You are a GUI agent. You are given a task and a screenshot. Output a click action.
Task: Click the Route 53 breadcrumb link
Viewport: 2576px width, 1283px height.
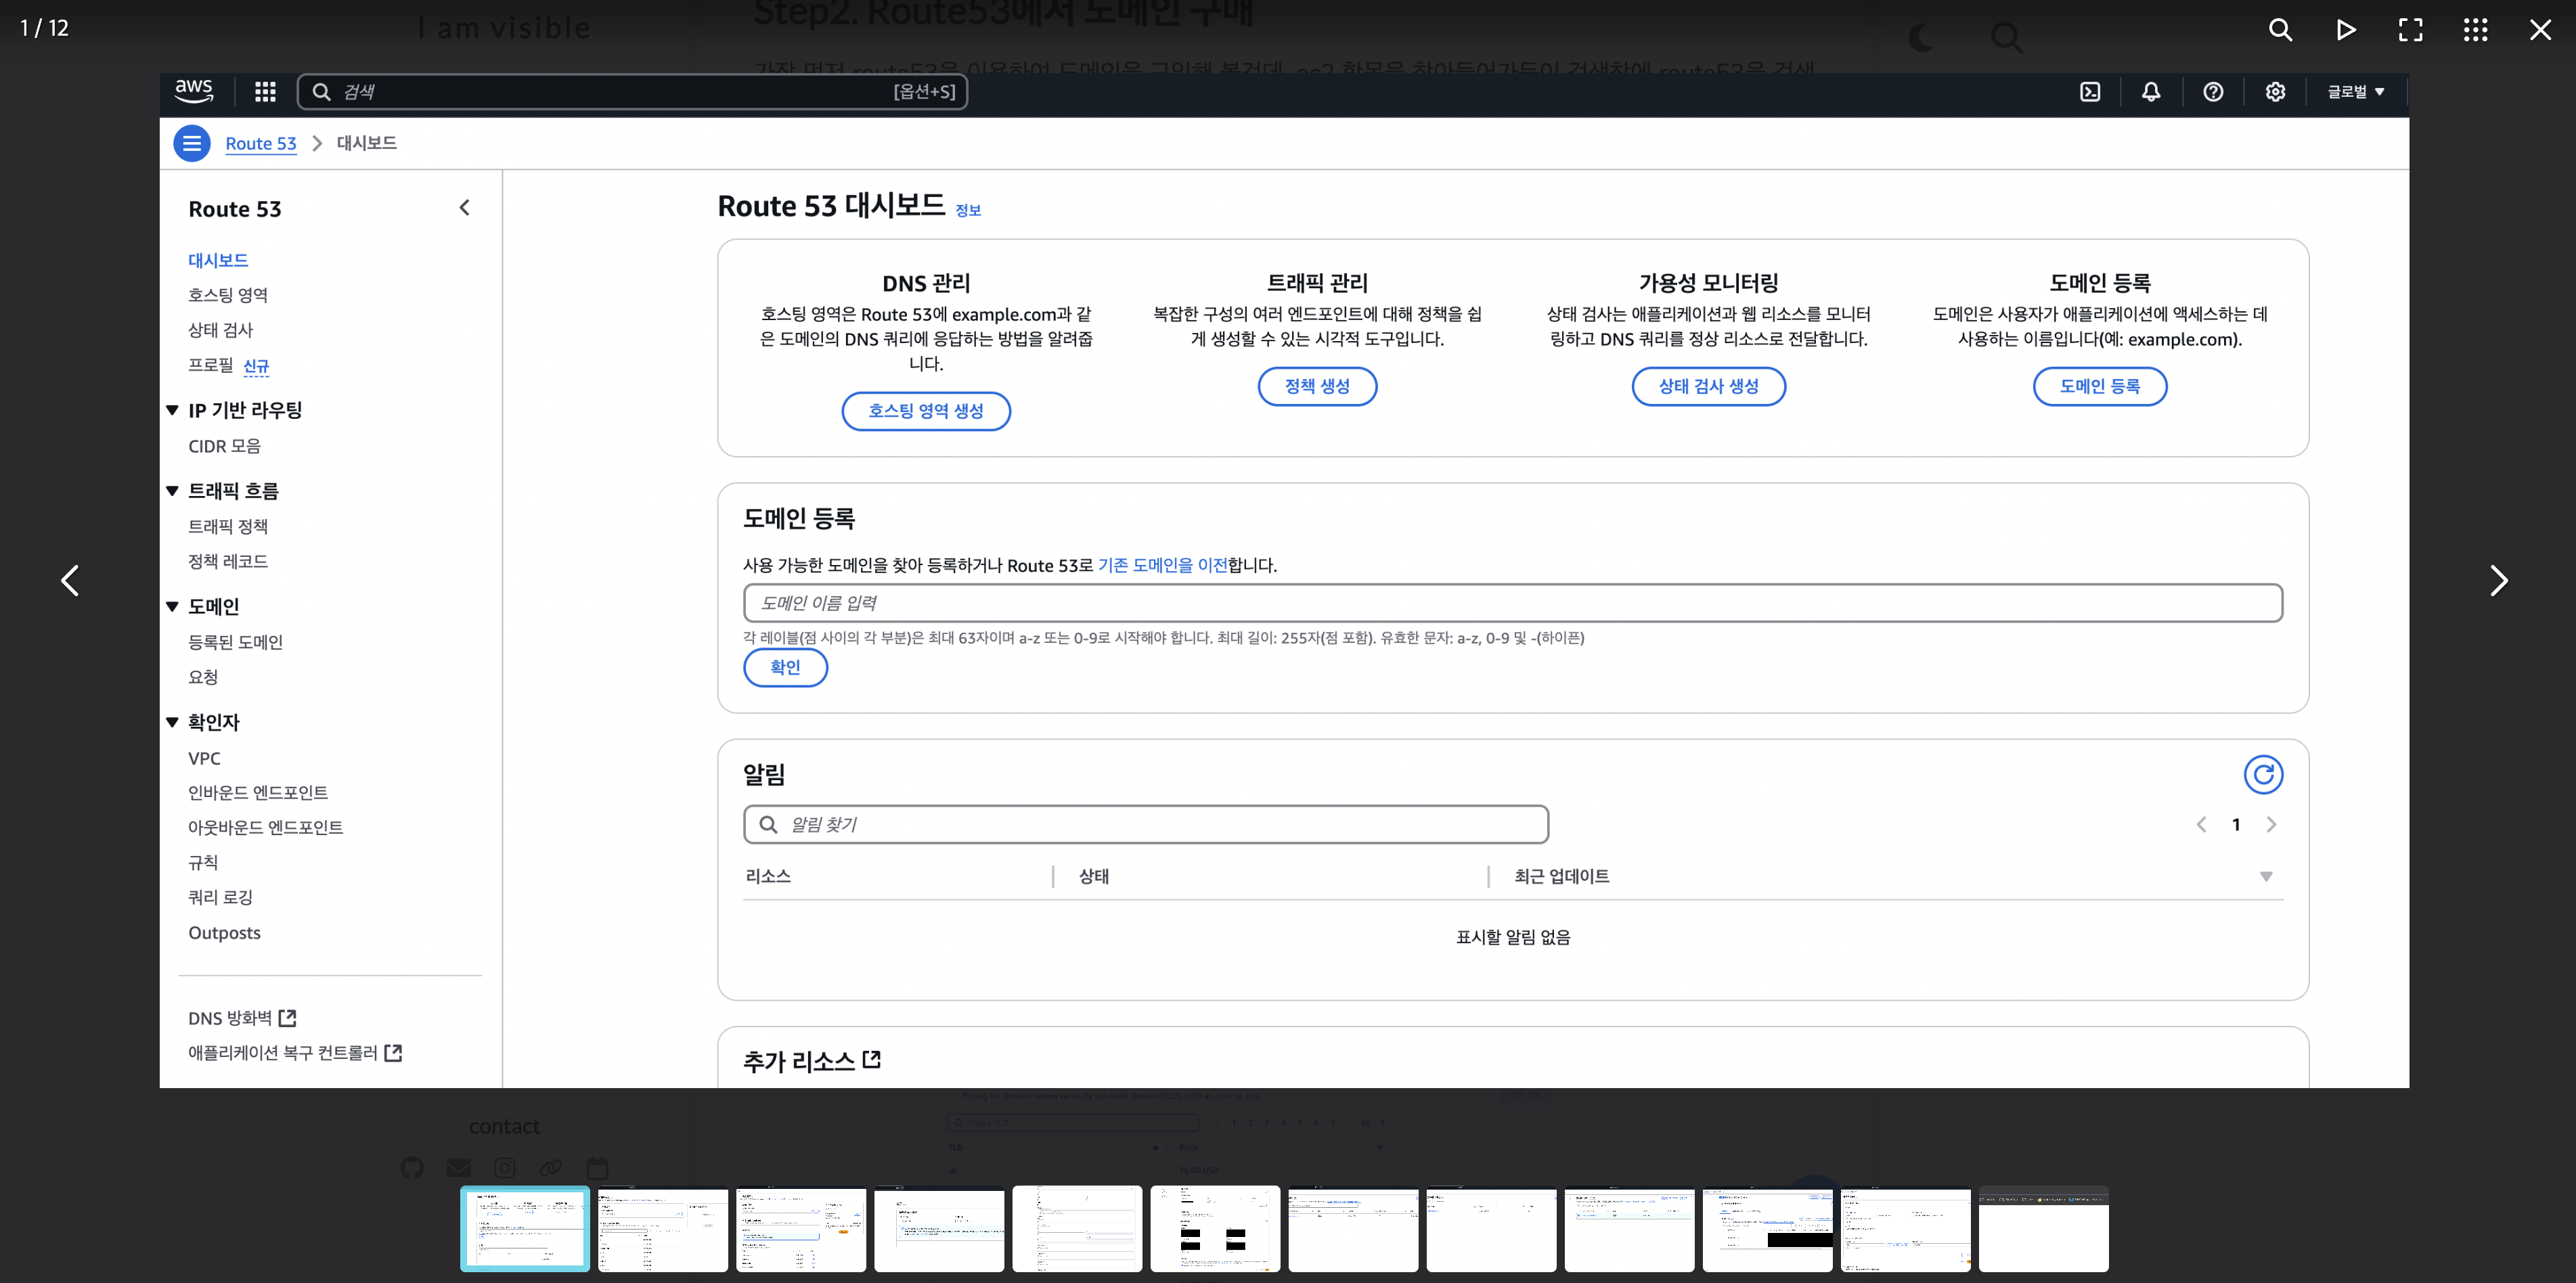pyautogui.click(x=261, y=143)
